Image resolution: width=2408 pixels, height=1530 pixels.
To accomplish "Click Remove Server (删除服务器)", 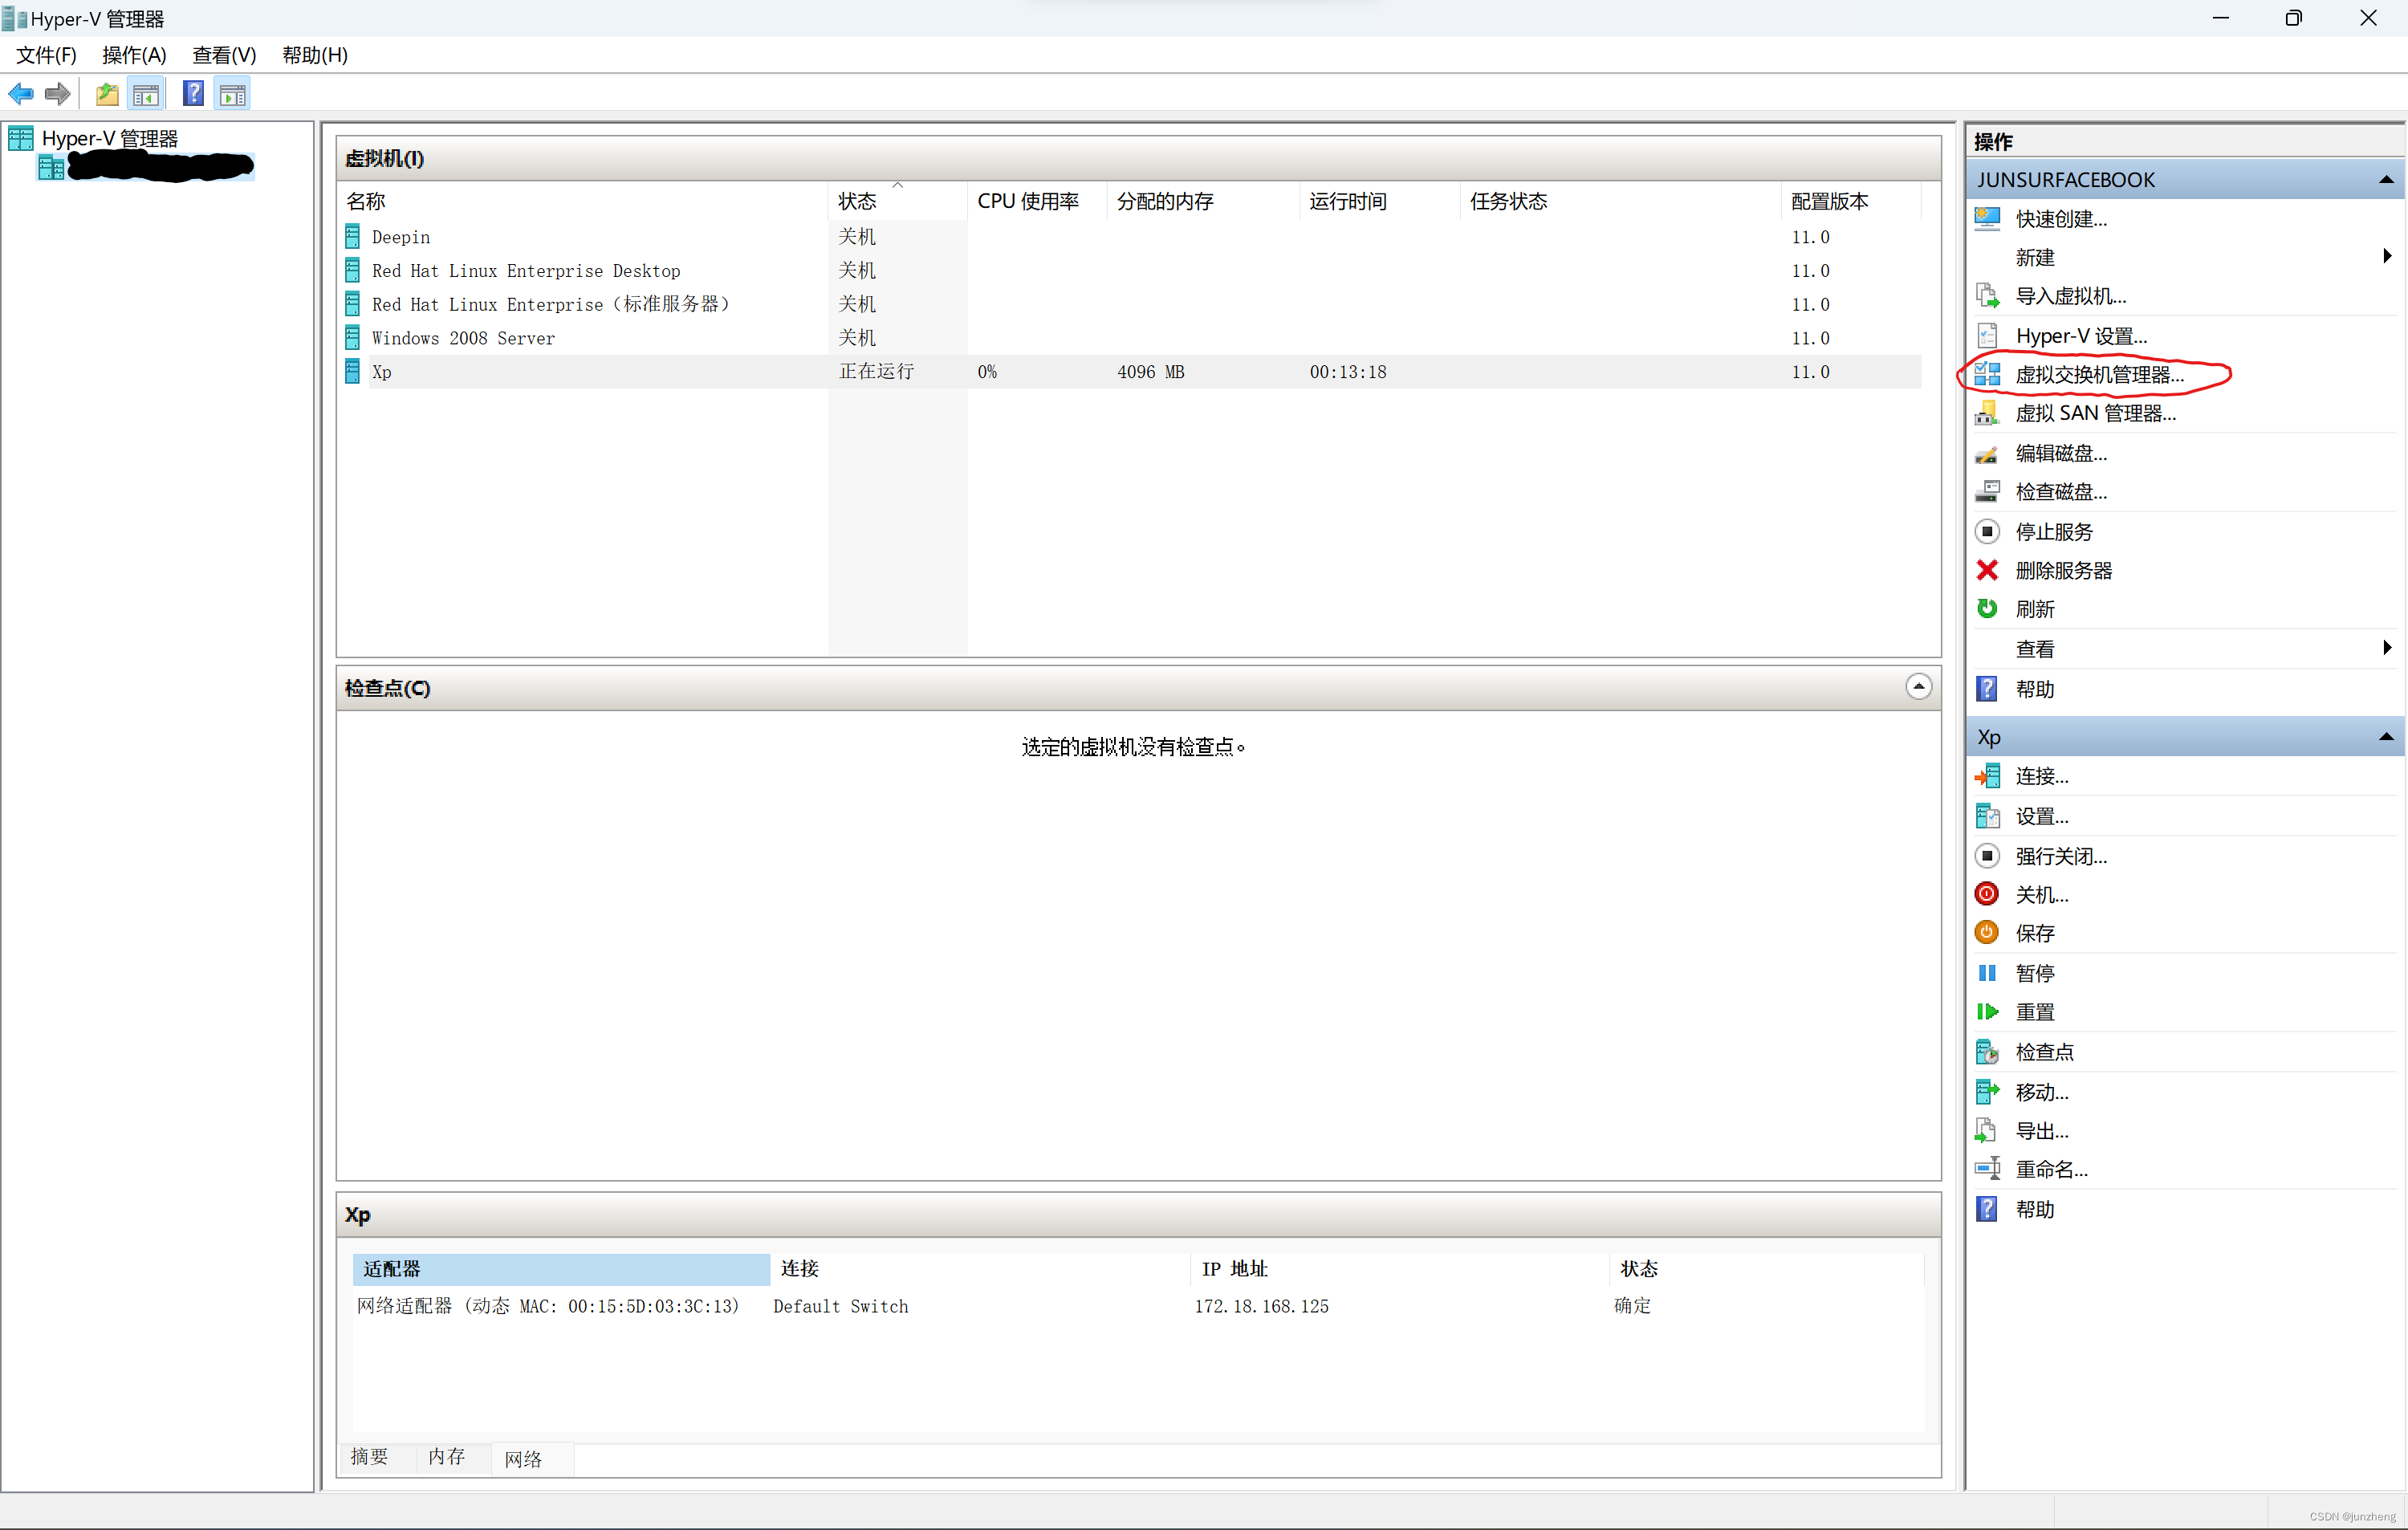I will 2063,571.
